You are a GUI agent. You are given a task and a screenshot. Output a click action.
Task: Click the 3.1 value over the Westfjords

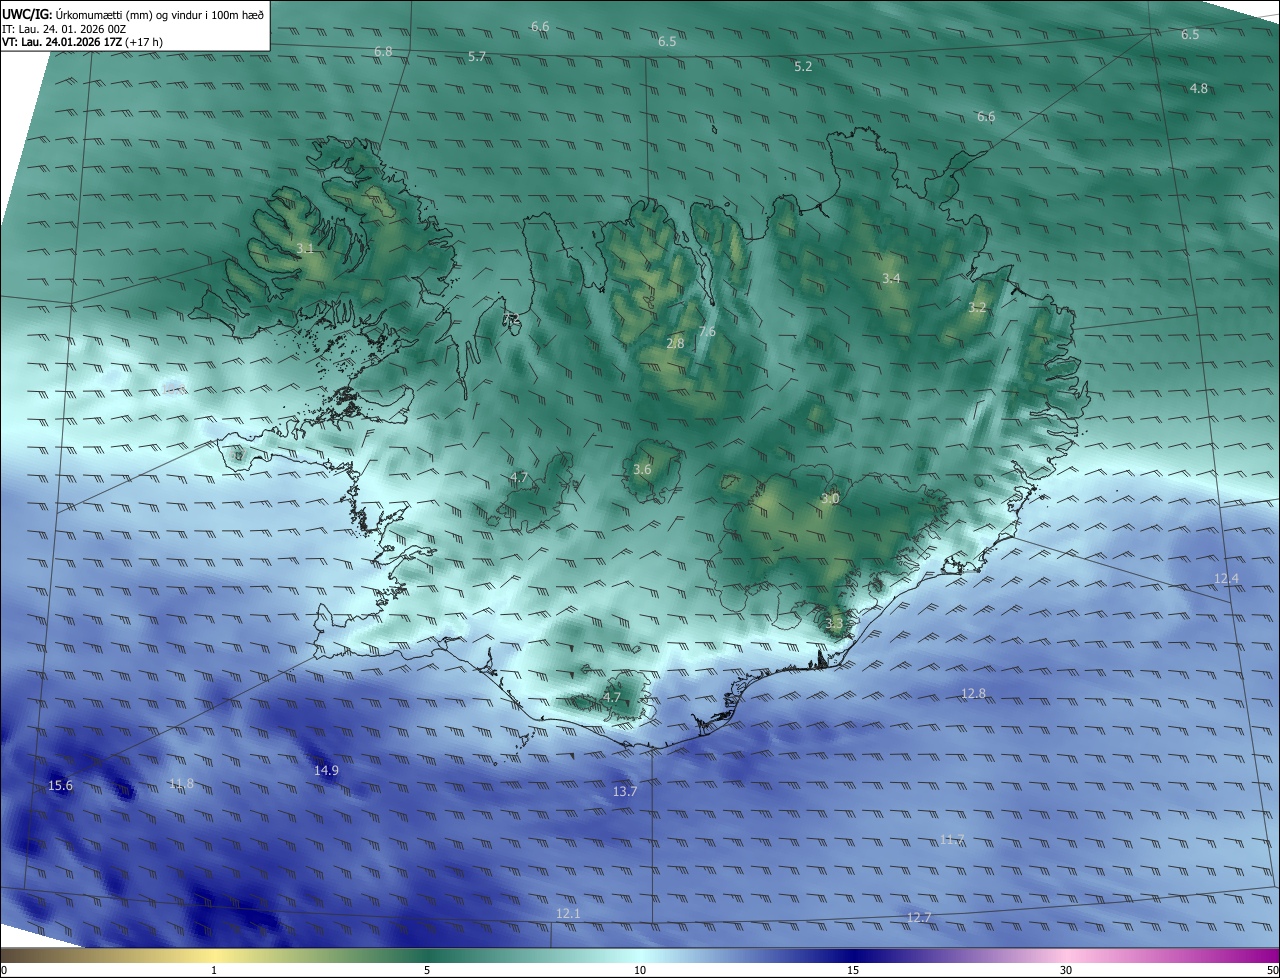pyautogui.click(x=305, y=248)
